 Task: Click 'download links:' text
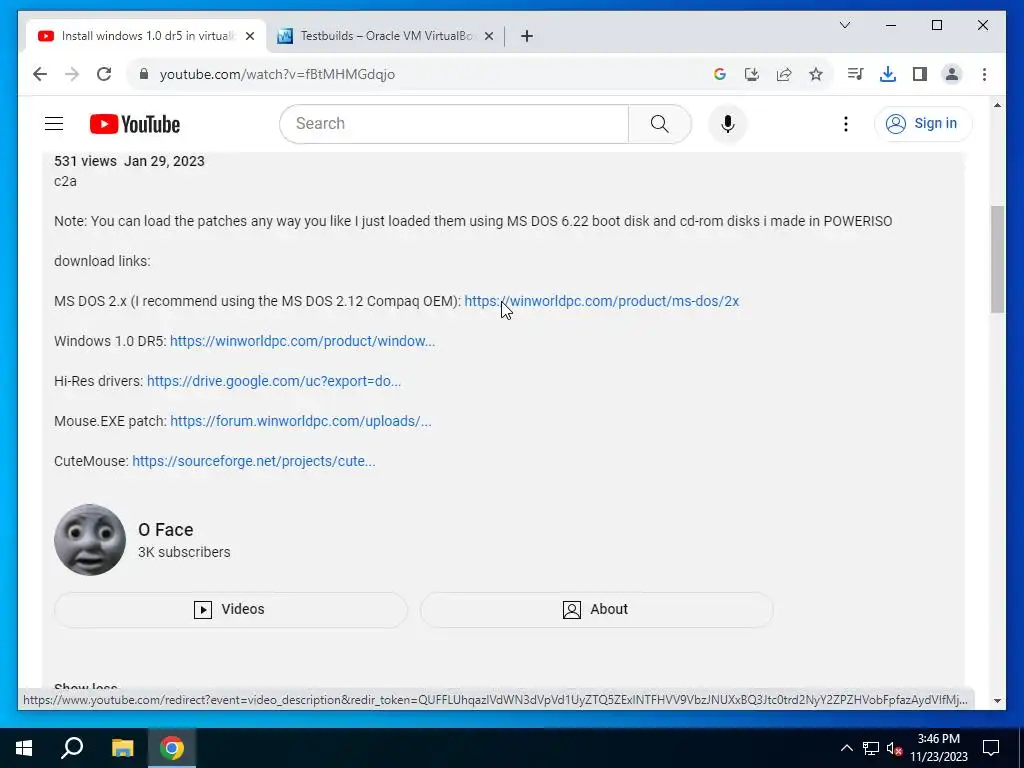point(102,261)
